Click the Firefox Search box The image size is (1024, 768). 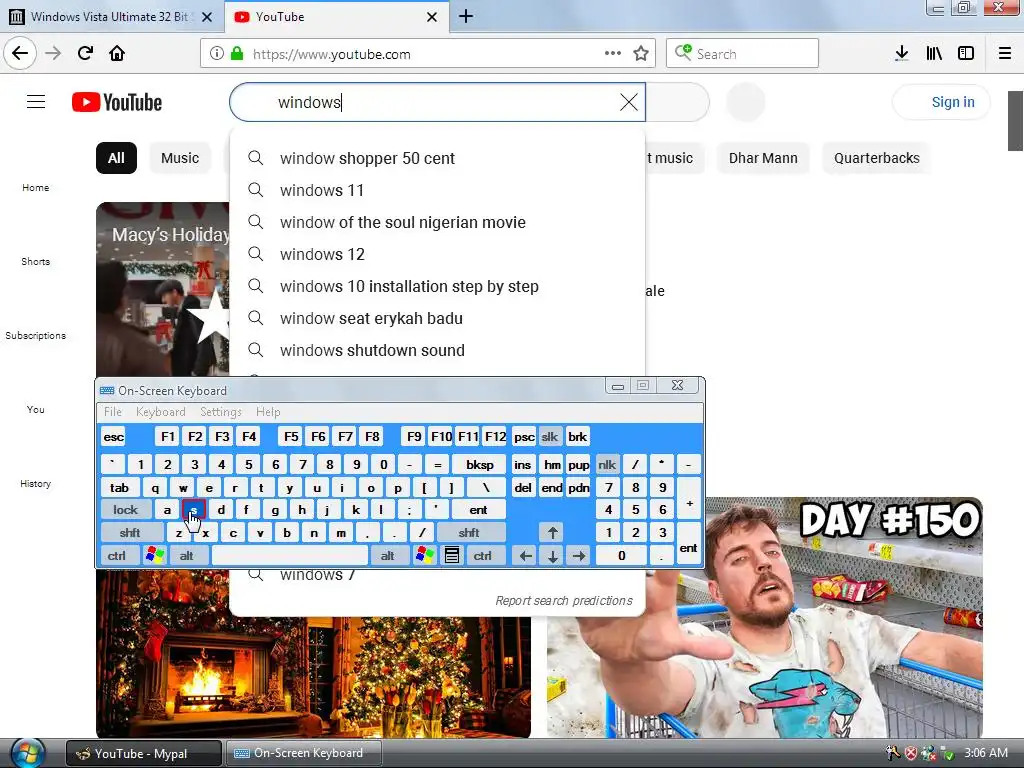pos(742,54)
